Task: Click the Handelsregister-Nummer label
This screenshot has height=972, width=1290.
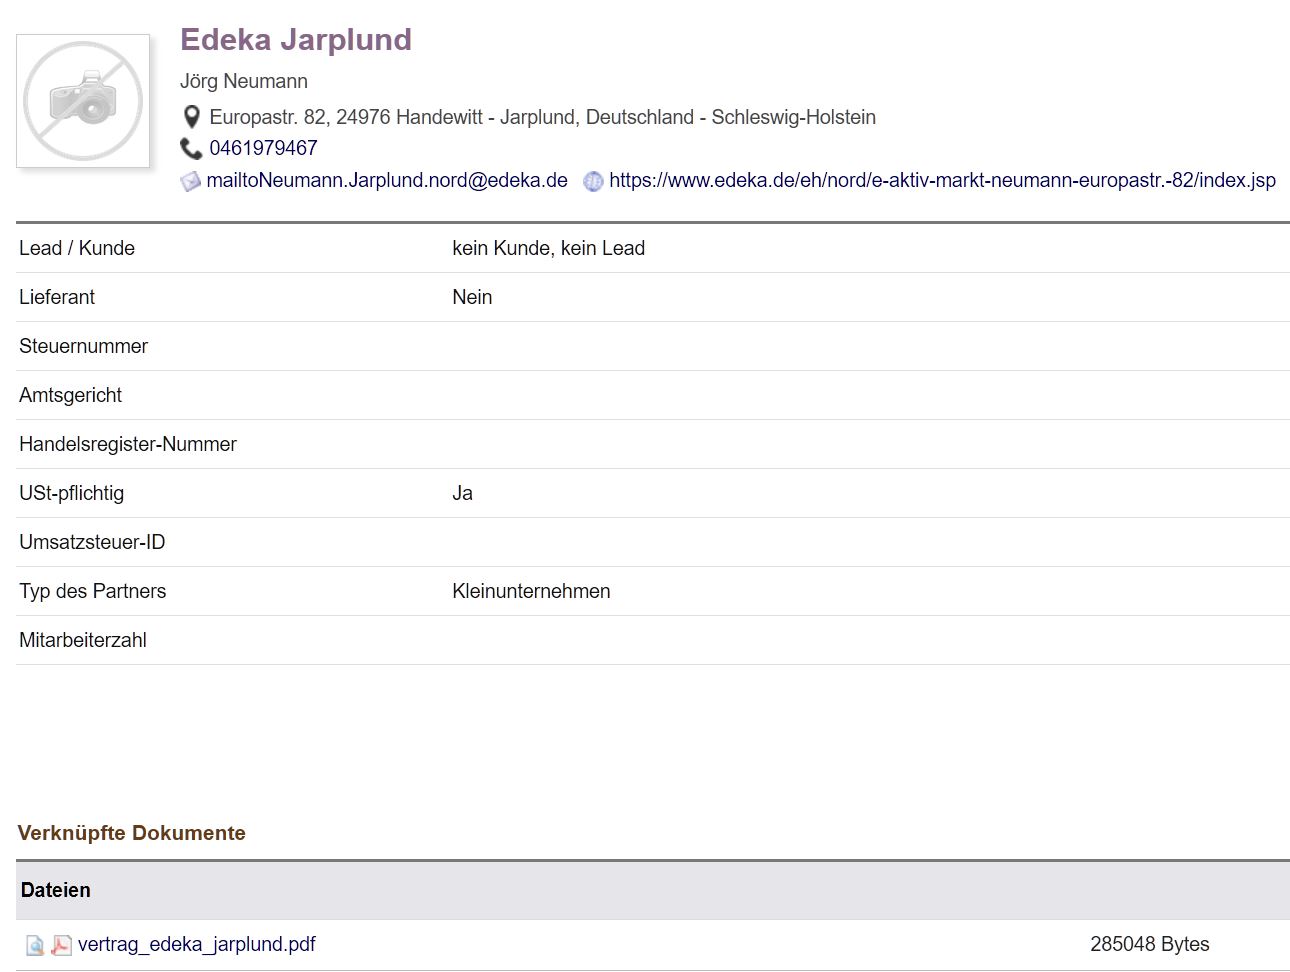Action: coord(128,444)
